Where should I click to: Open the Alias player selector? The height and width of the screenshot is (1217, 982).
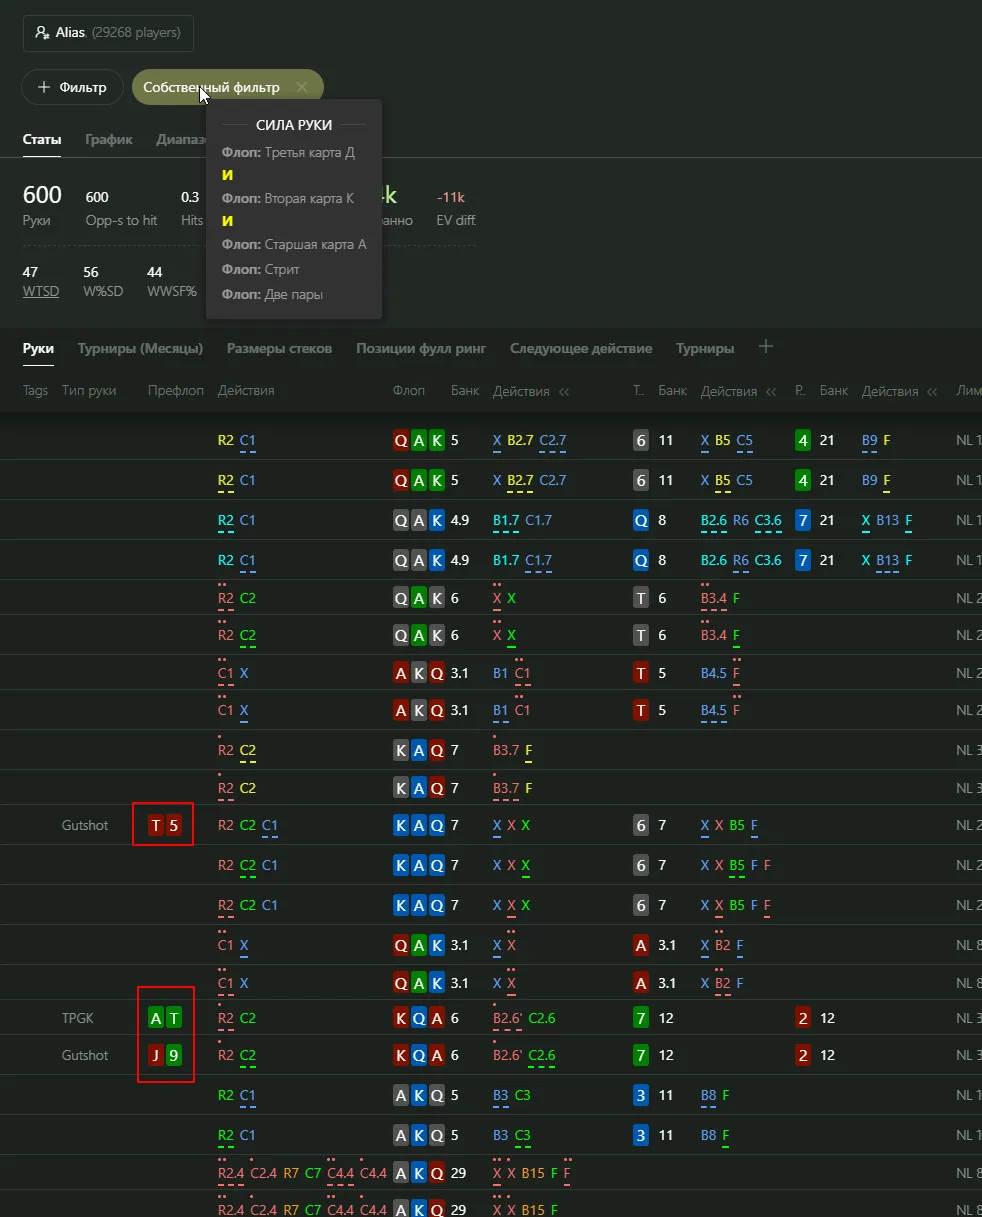tap(108, 33)
